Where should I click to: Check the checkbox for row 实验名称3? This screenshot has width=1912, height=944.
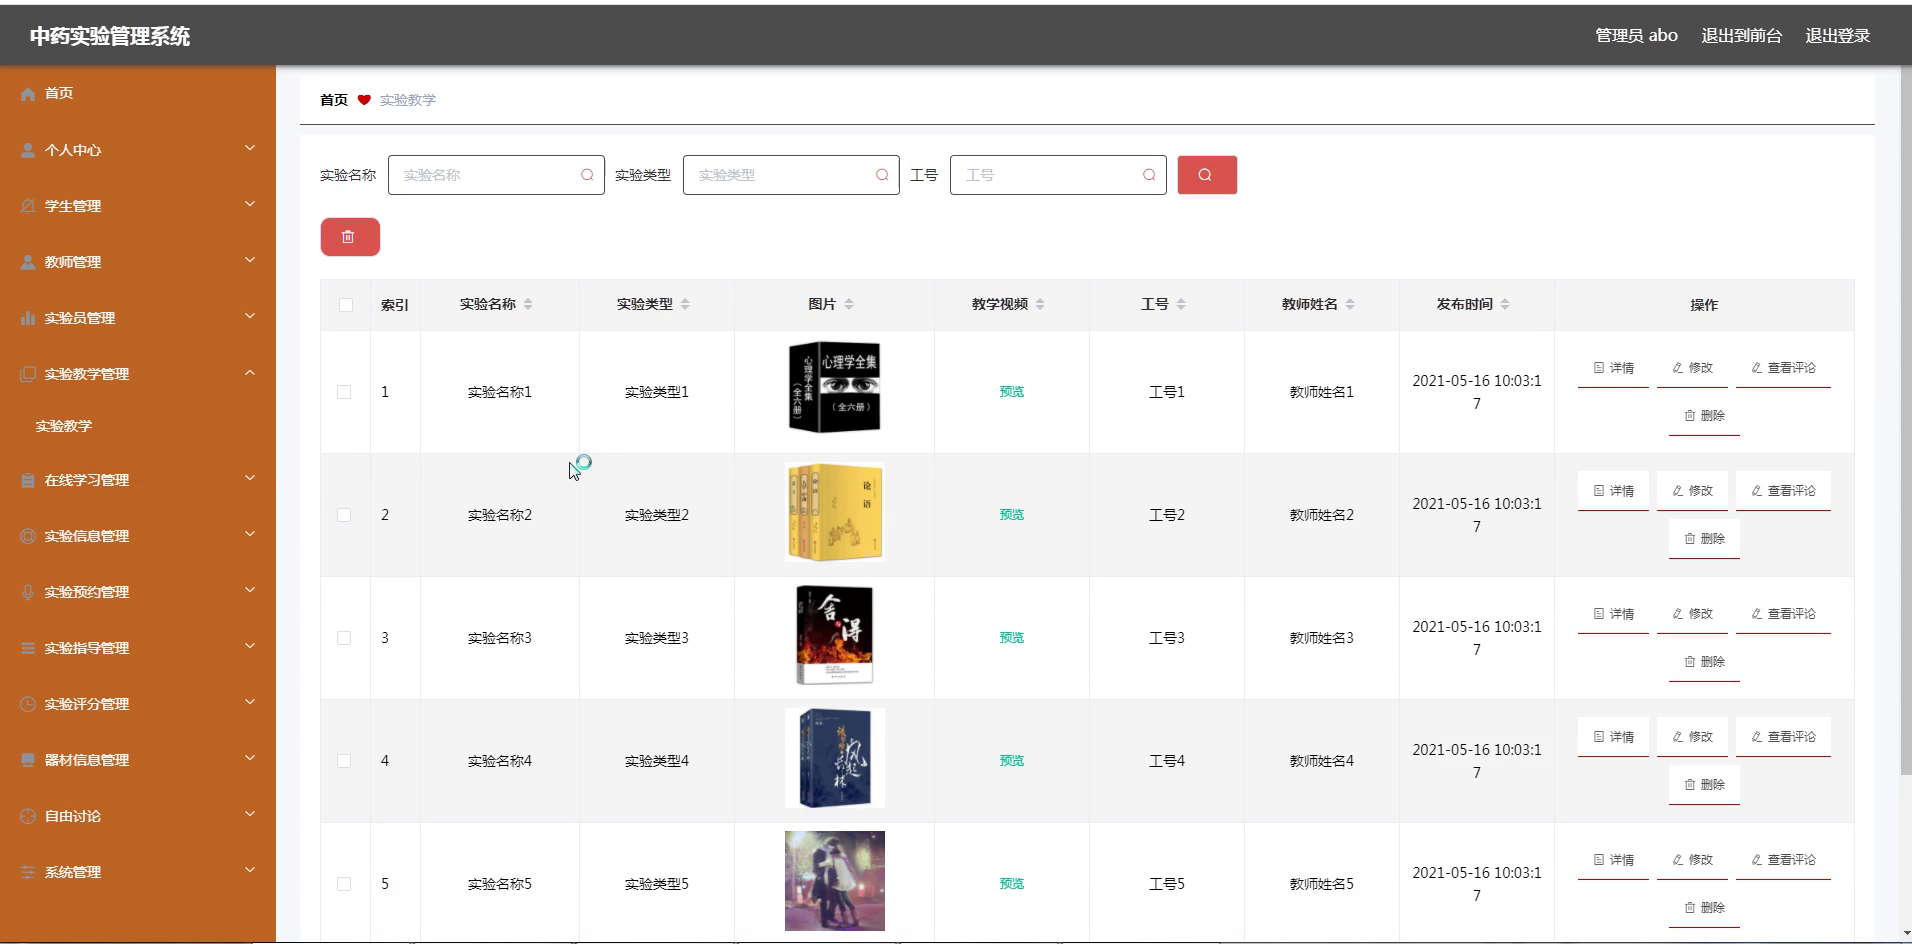tap(344, 638)
